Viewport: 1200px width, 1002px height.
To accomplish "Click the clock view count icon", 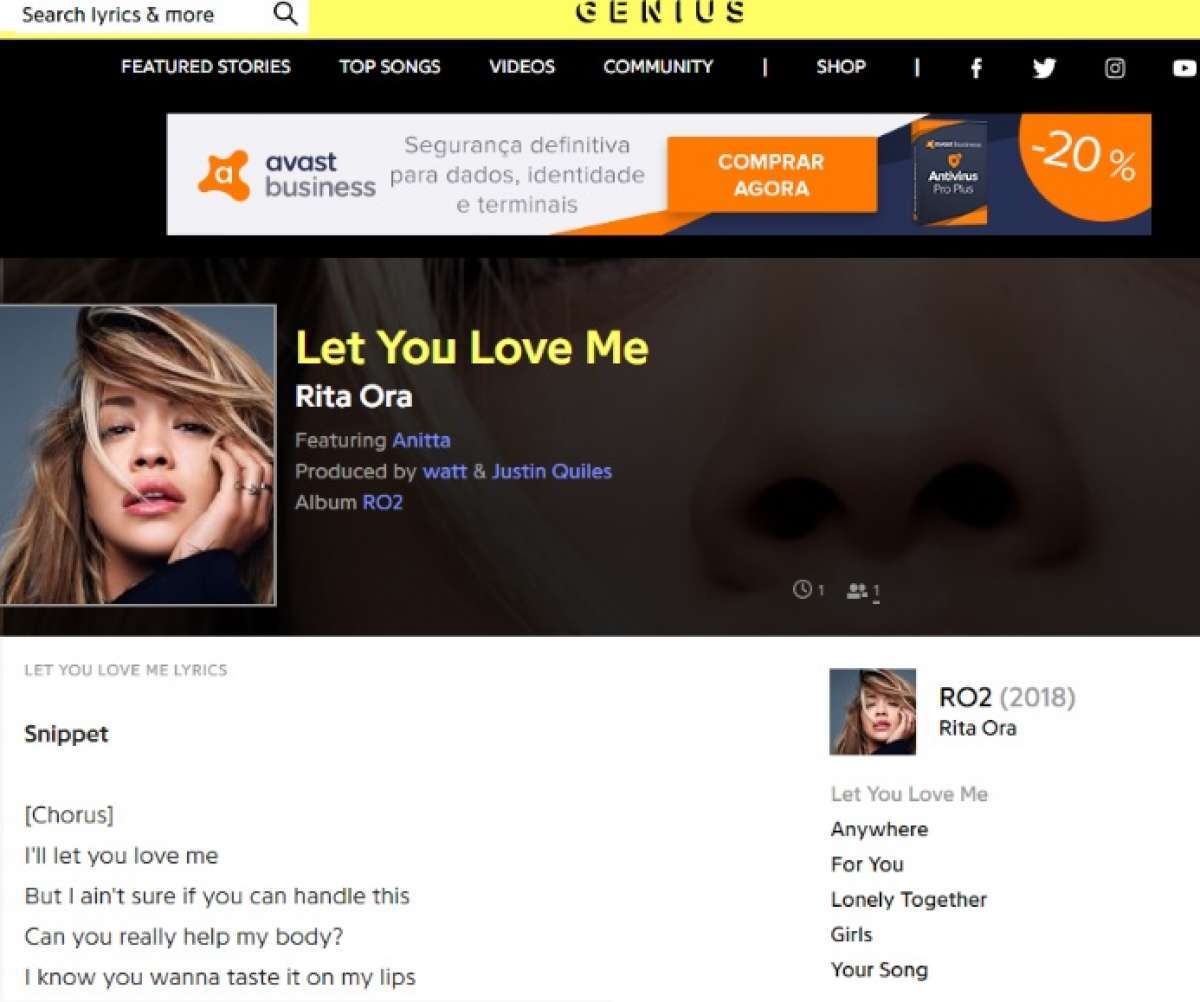I will coord(802,590).
